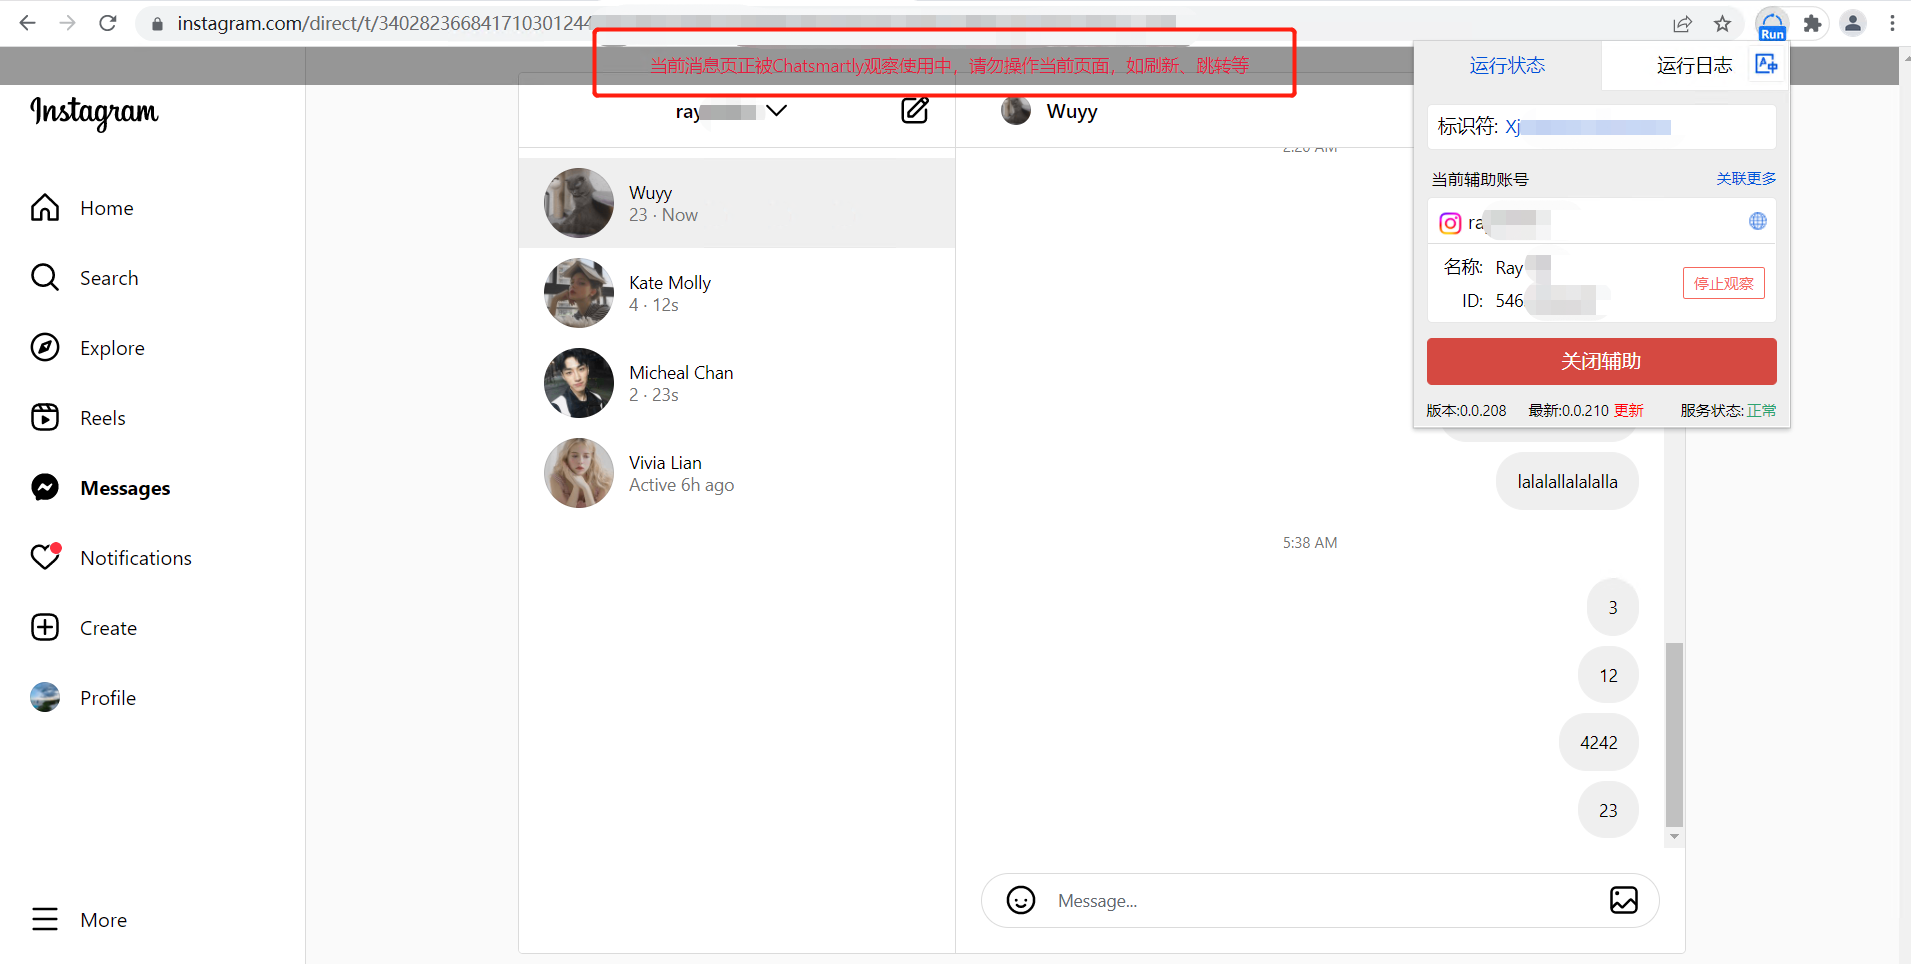Click the Search magnifier icon

click(x=45, y=277)
